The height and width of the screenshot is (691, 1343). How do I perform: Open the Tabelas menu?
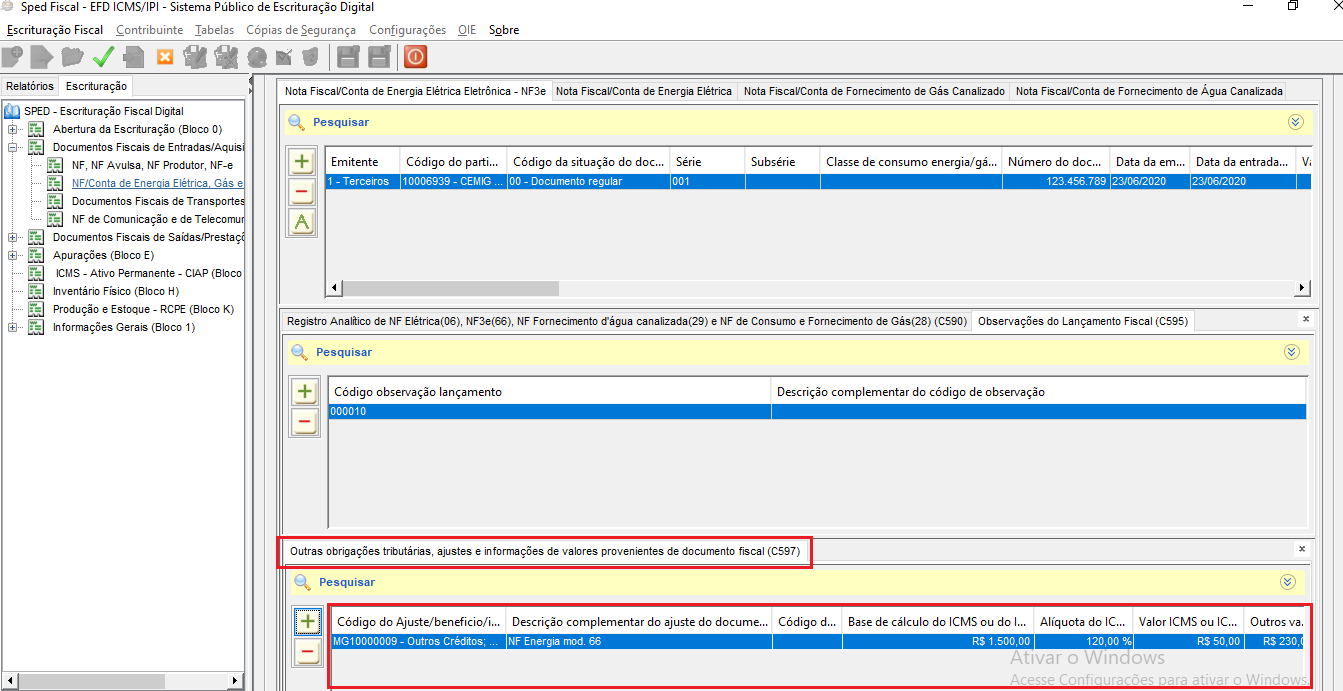coord(214,30)
